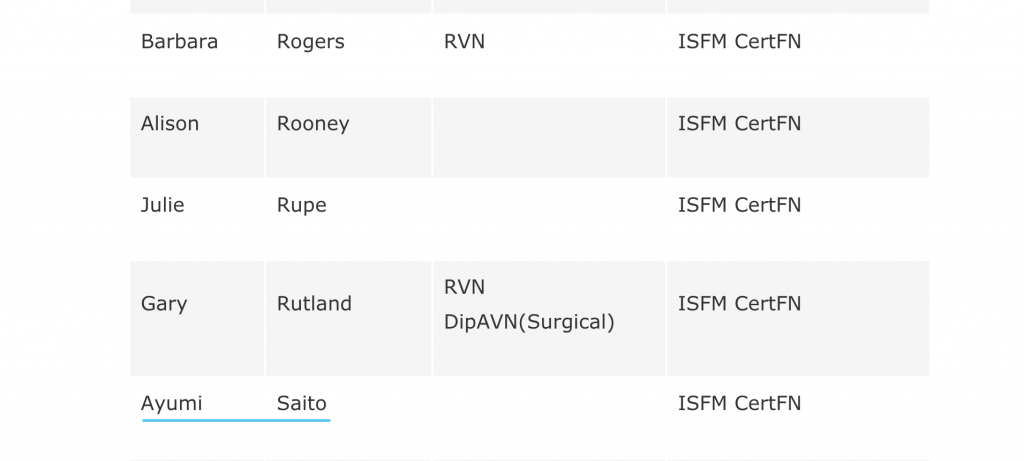
Task: Click the empty qualification cell in Rupe's row
Action: pos(549,219)
